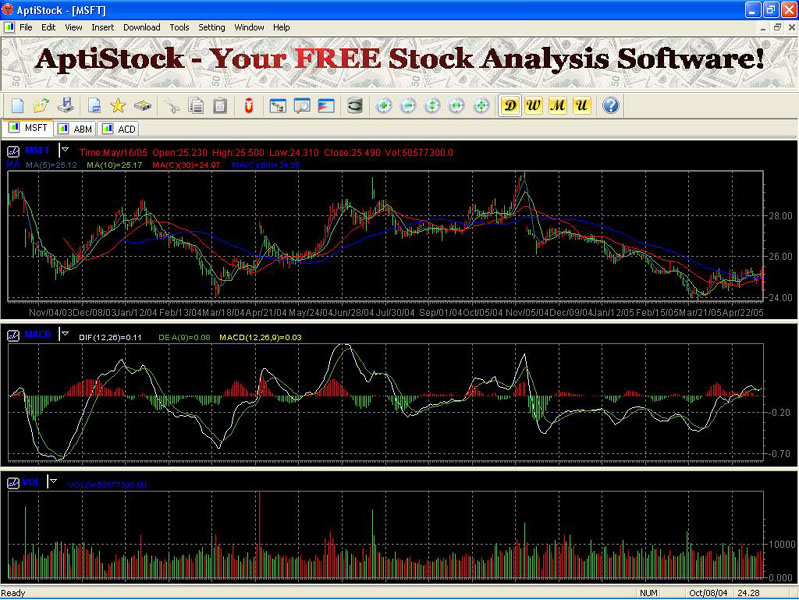Click the MACD(12,26,9)=0.03 value
Viewport: 799px width, 600px height.
[x=260, y=337]
